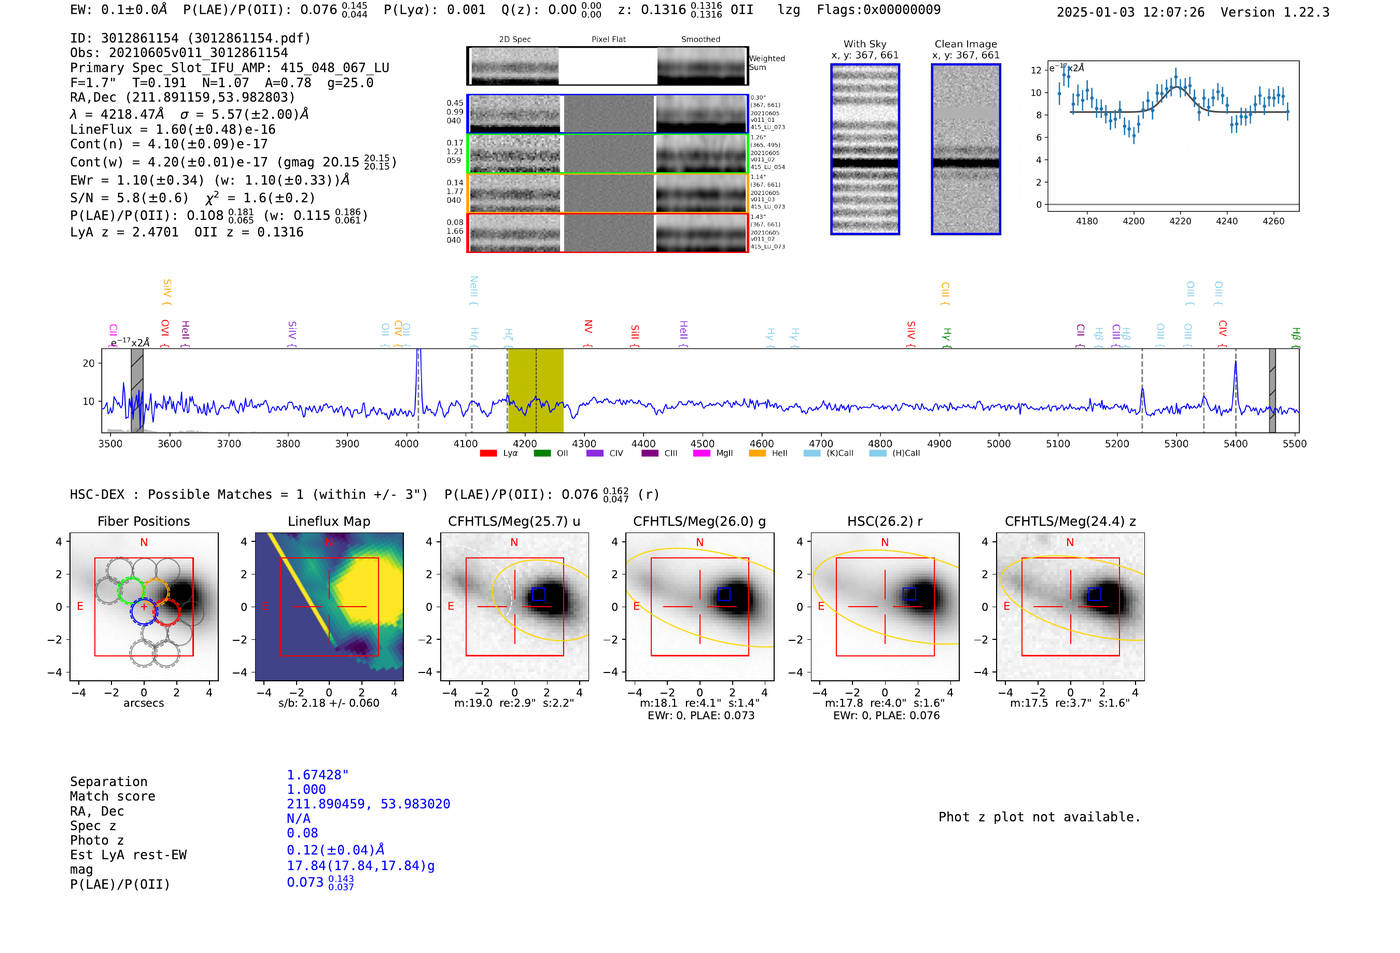Select the Photo z value 0.08

pyautogui.click(x=302, y=833)
